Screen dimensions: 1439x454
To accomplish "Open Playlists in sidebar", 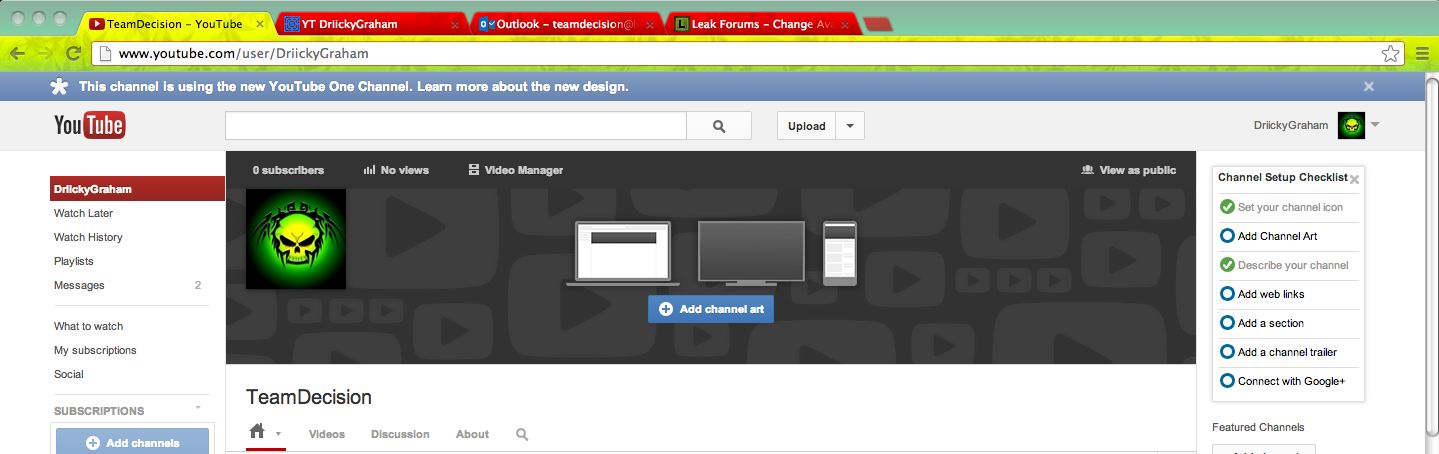I will [x=74, y=261].
